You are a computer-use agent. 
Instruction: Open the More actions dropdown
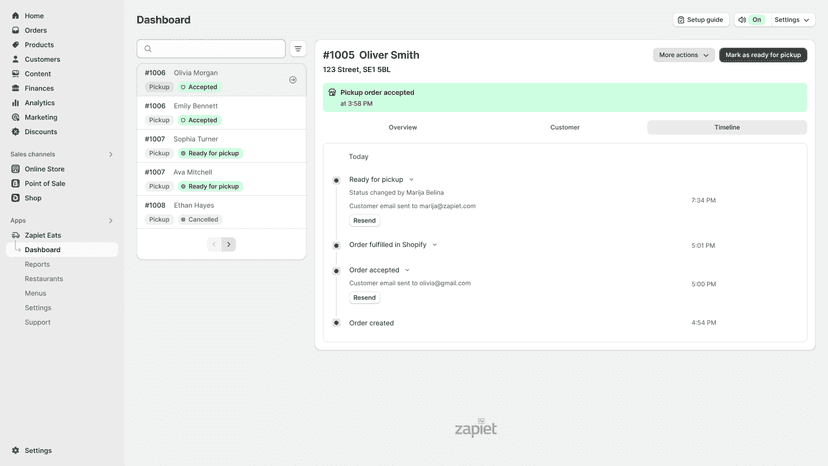[684, 55]
